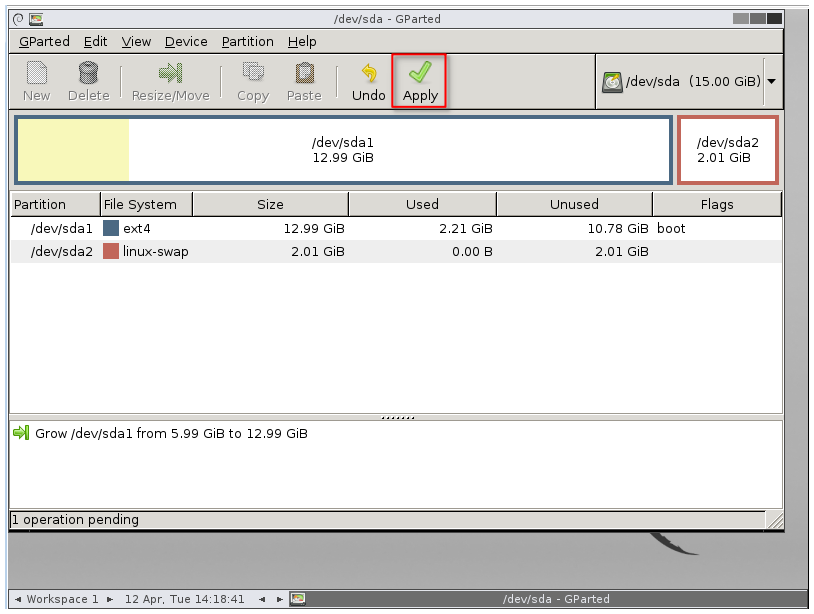Click the right arrow before the task icon
This screenshot has height=614, width=814.
(279, 599)
